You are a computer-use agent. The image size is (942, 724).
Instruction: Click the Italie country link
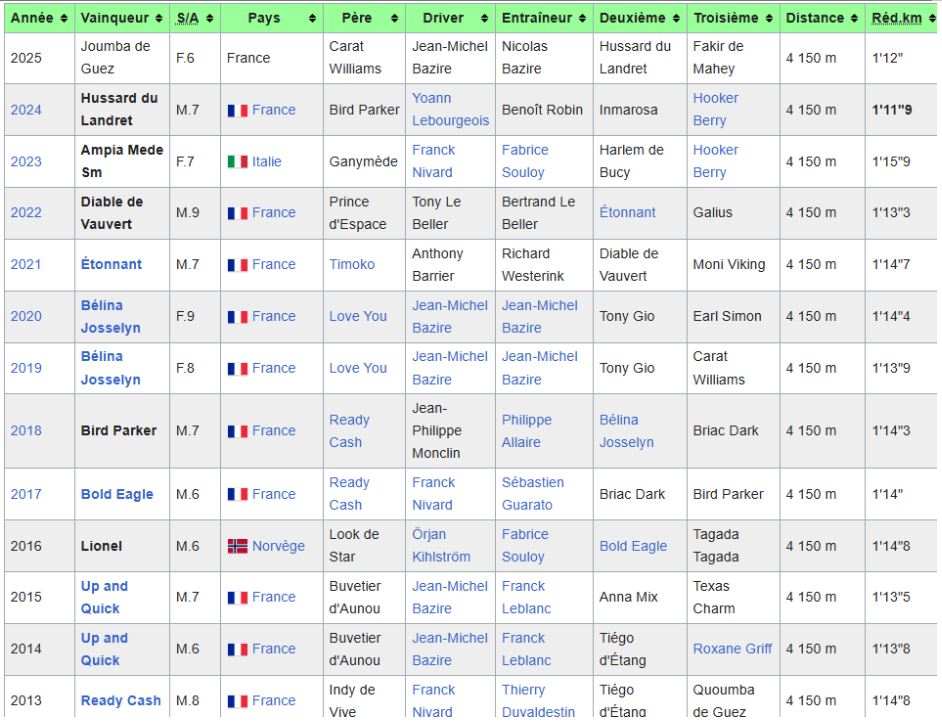click(266, 162)
